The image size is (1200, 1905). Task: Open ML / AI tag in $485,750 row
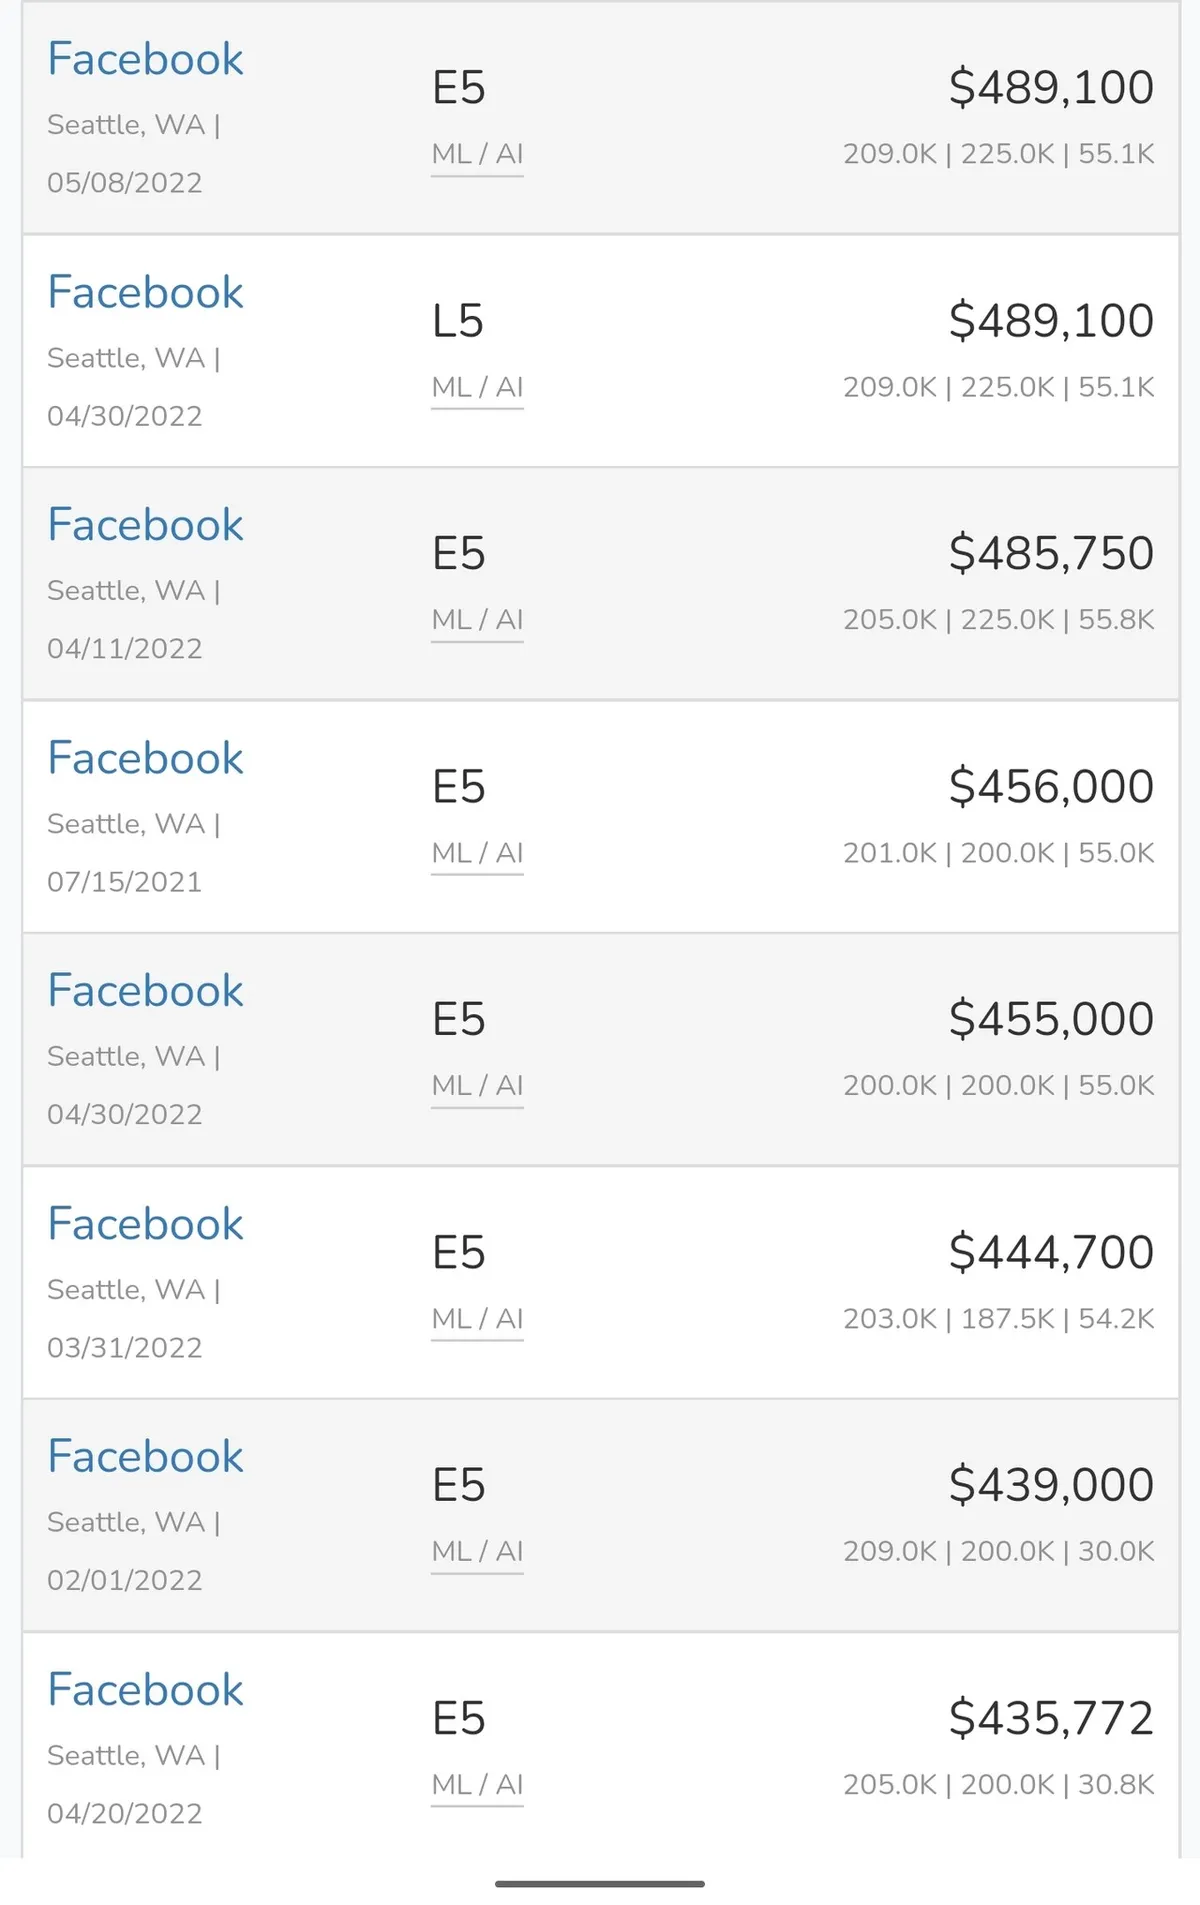coord(477,620)
